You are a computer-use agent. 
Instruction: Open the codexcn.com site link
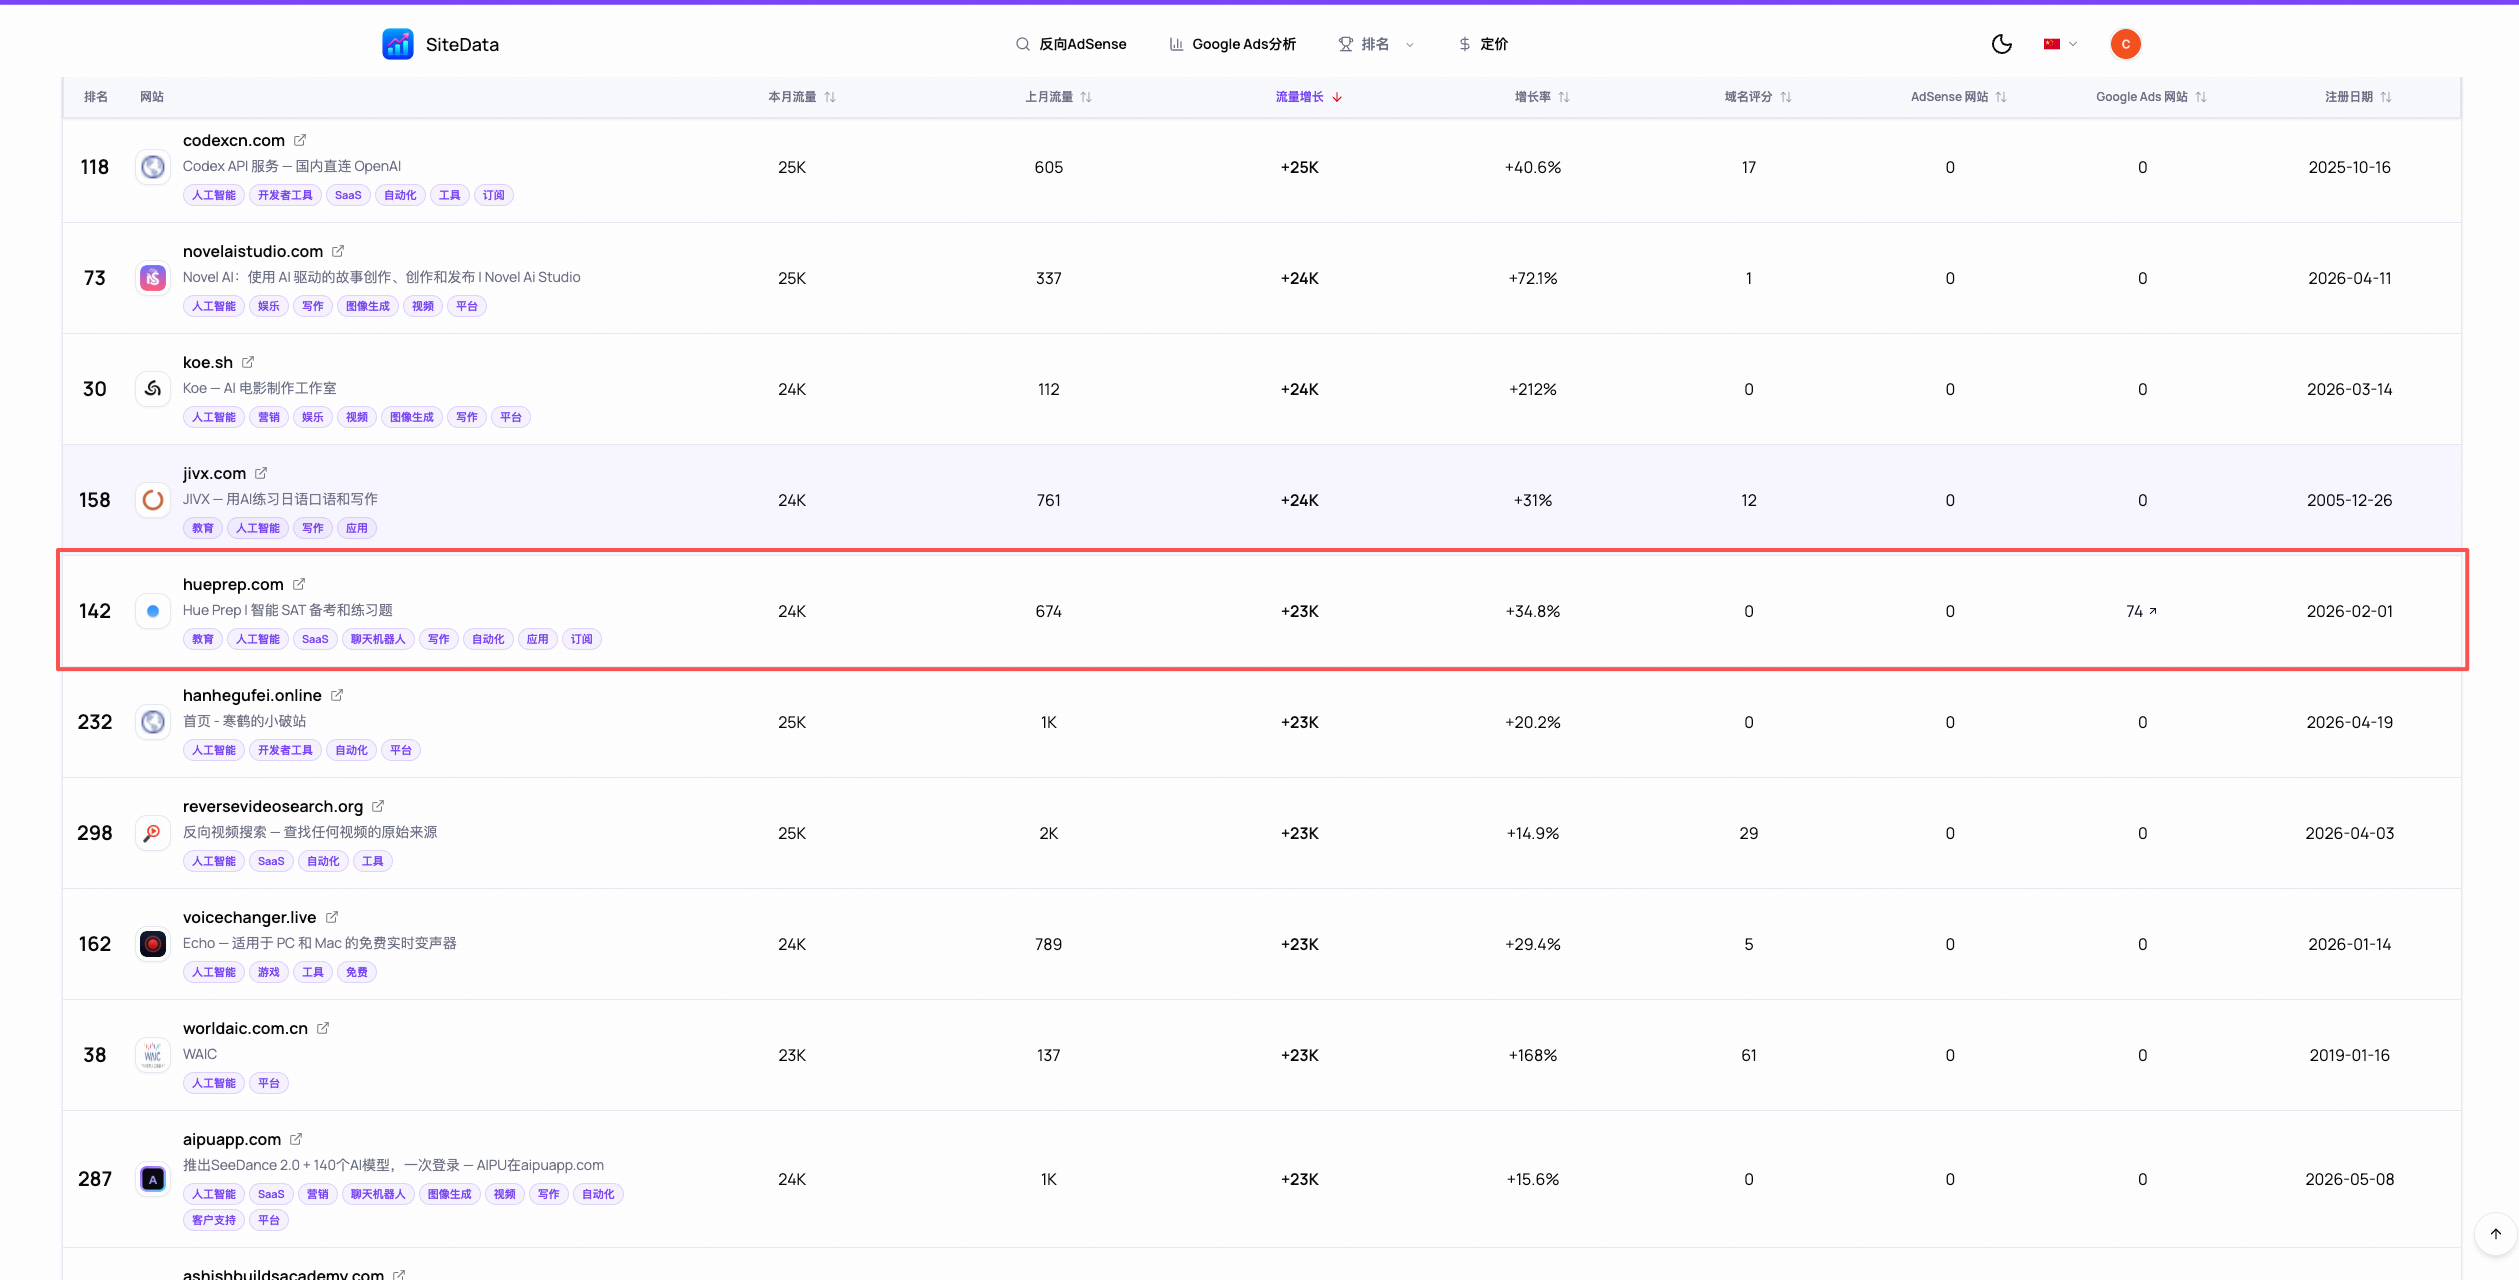[x=234, y=140]
